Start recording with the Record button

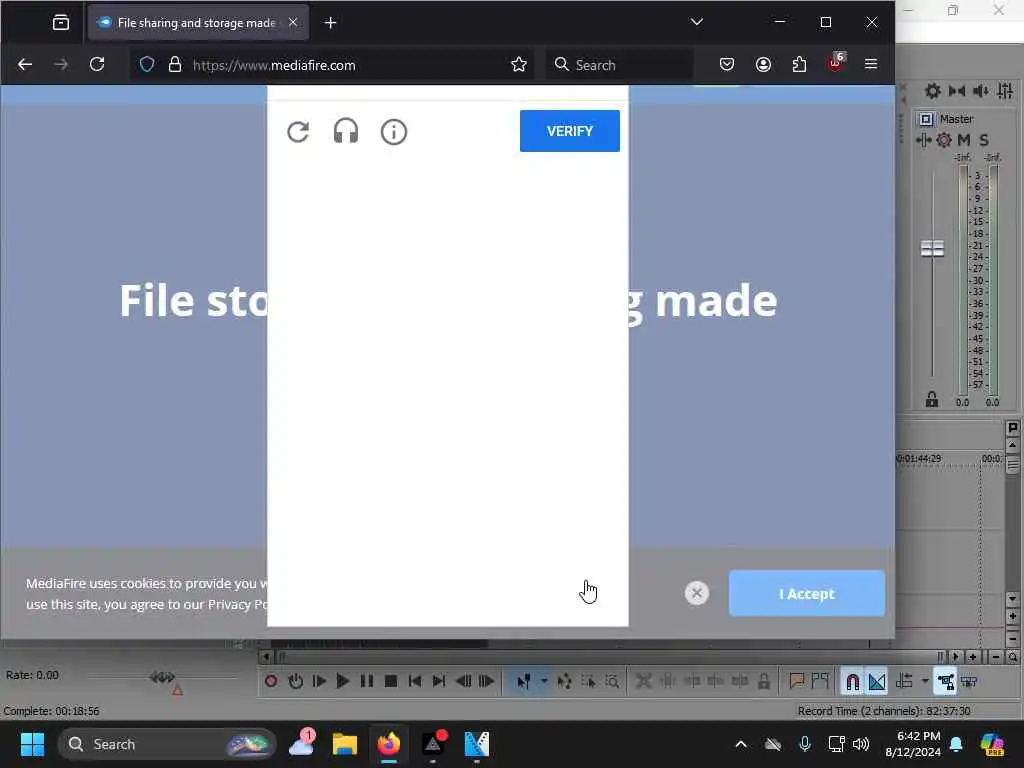click(x=270, y=681)
